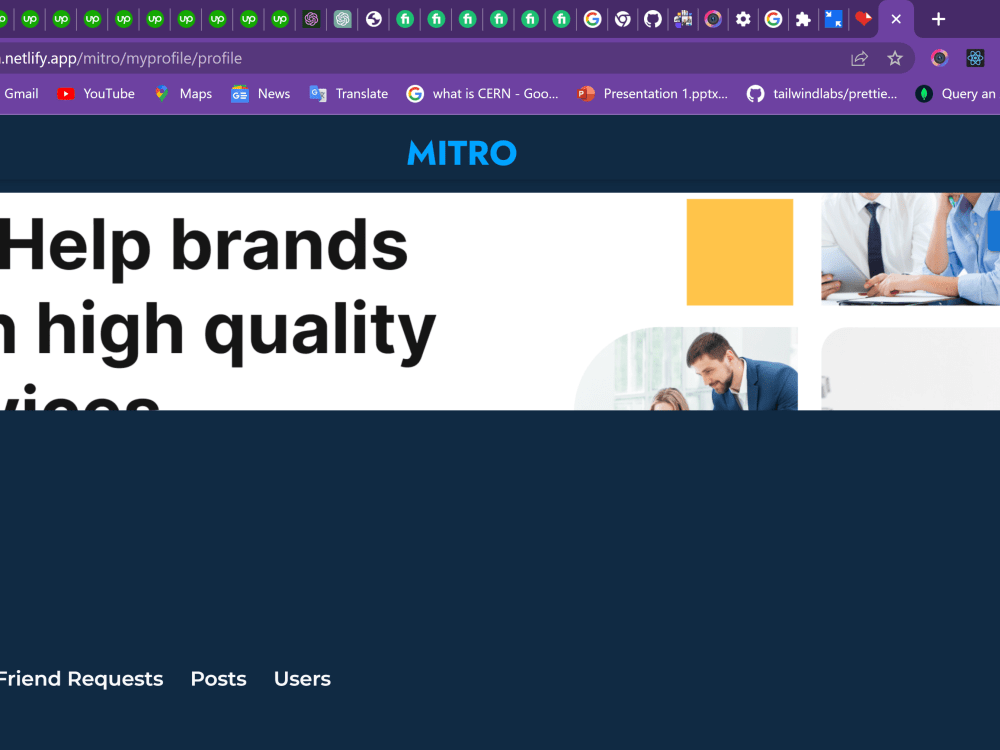Open a new browser tab with the plus button
The width and height of the screenshot is (1000, 750).
(x=938, y=19)
